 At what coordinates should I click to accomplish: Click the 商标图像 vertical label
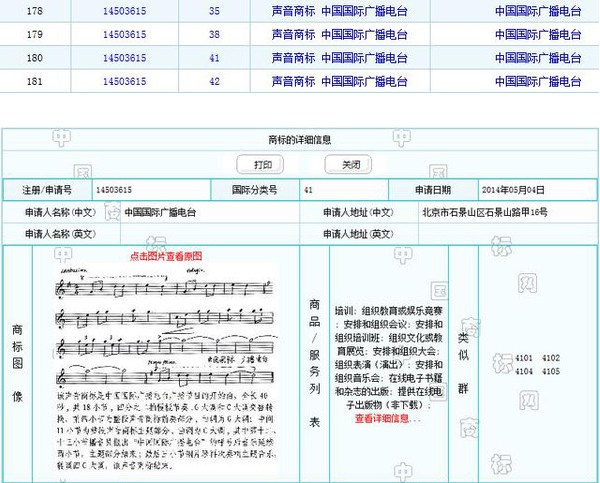(18, 363)
